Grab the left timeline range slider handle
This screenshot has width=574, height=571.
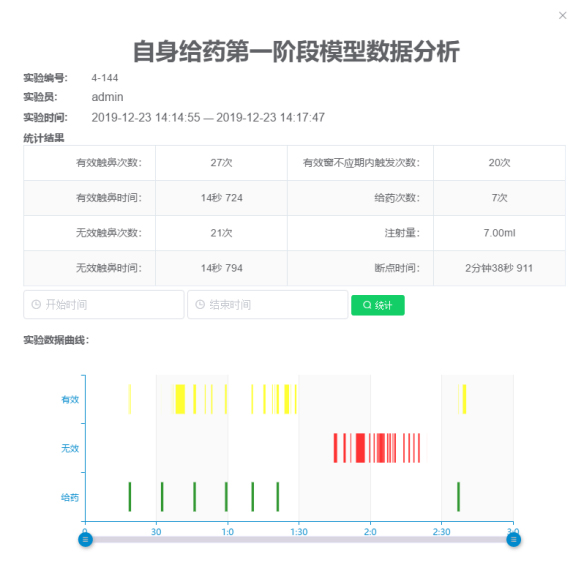click(x=85, y=540)
